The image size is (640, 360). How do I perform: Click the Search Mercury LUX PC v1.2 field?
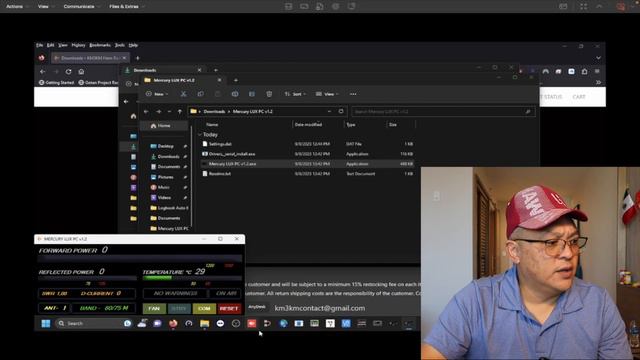coord(443,111)
